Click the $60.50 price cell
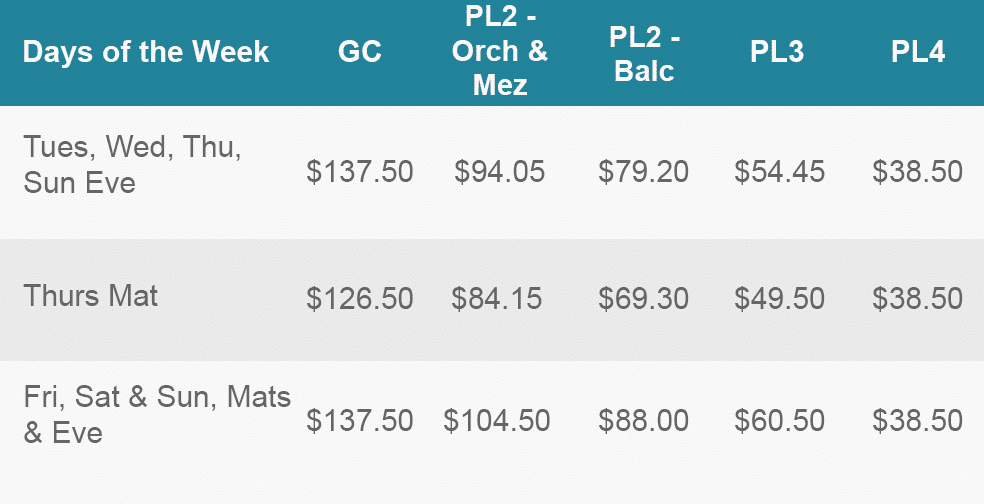This screenshot has width=984, height=504. 779,421
